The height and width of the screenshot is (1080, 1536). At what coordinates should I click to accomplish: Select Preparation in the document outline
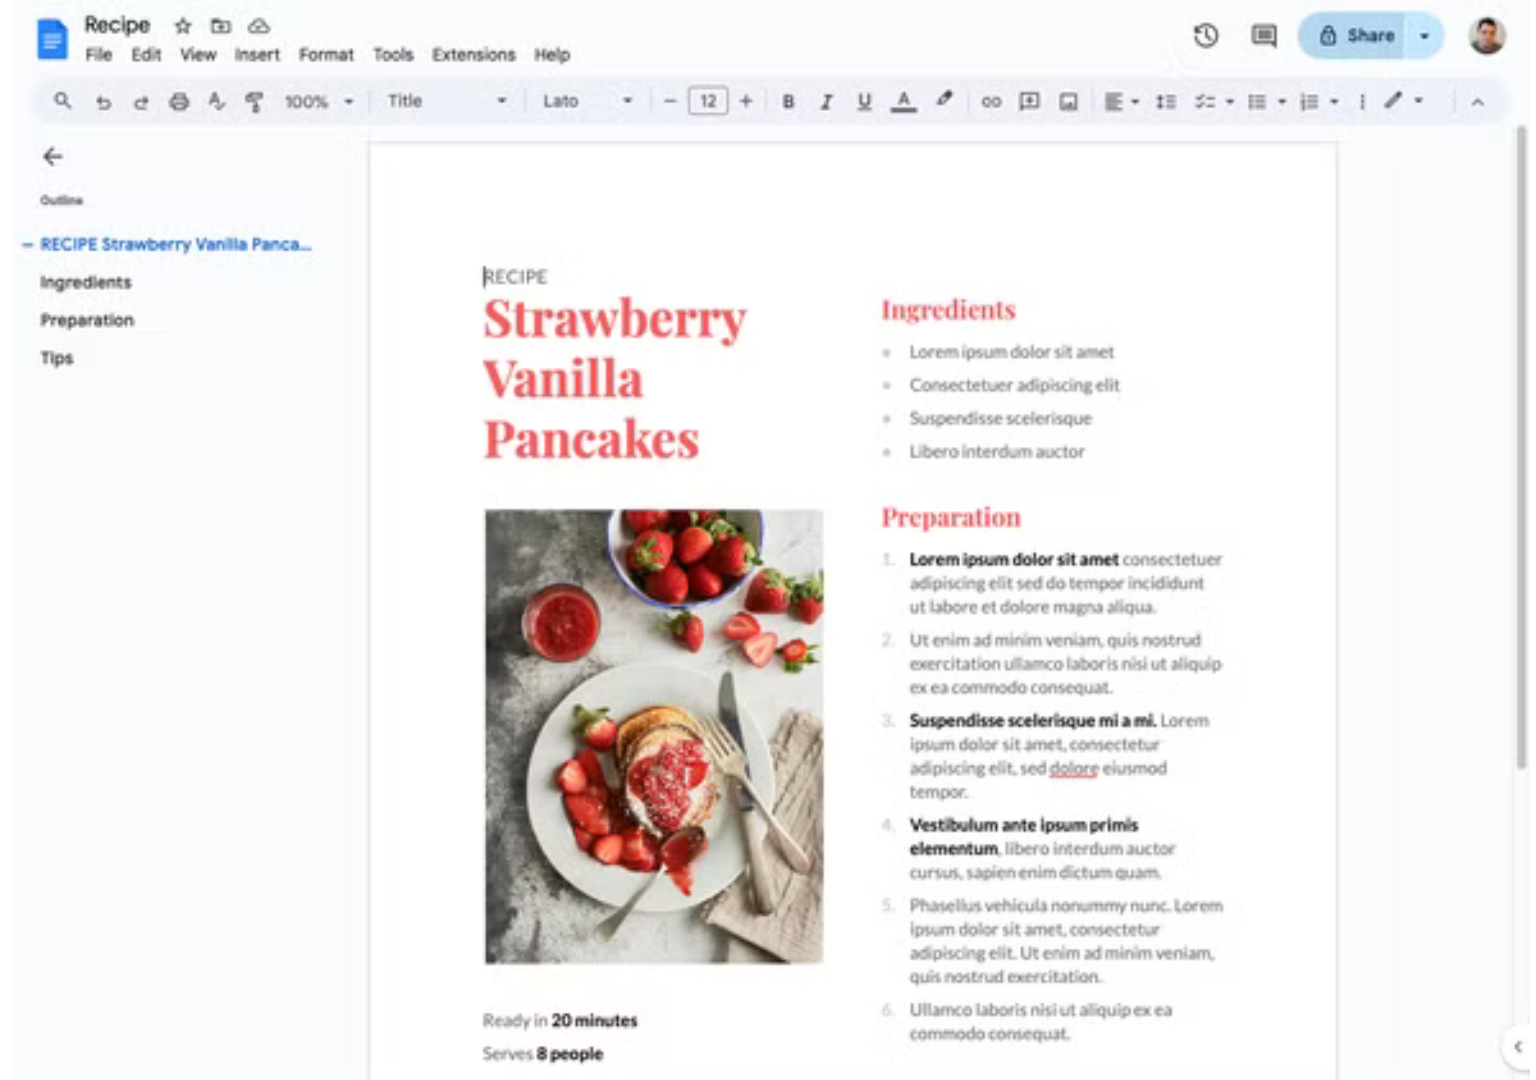(x=86, y=320)
